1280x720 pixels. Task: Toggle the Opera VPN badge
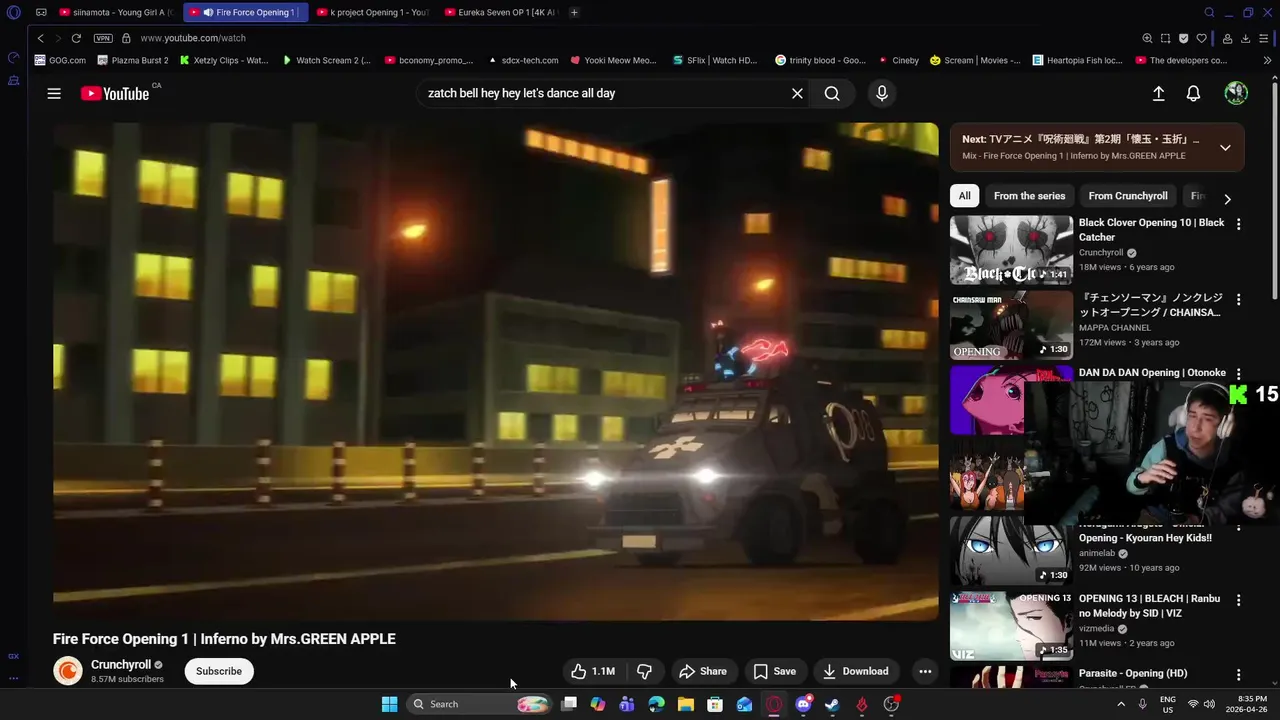[103, 38]
